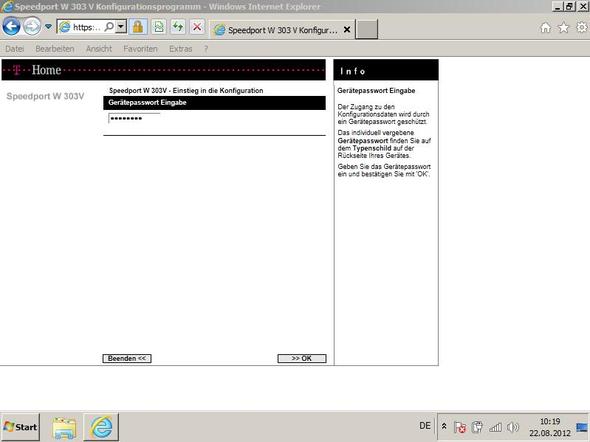This screenshot has height=442, width=590.
Task: Open the Datei menu
Action: 15,49
